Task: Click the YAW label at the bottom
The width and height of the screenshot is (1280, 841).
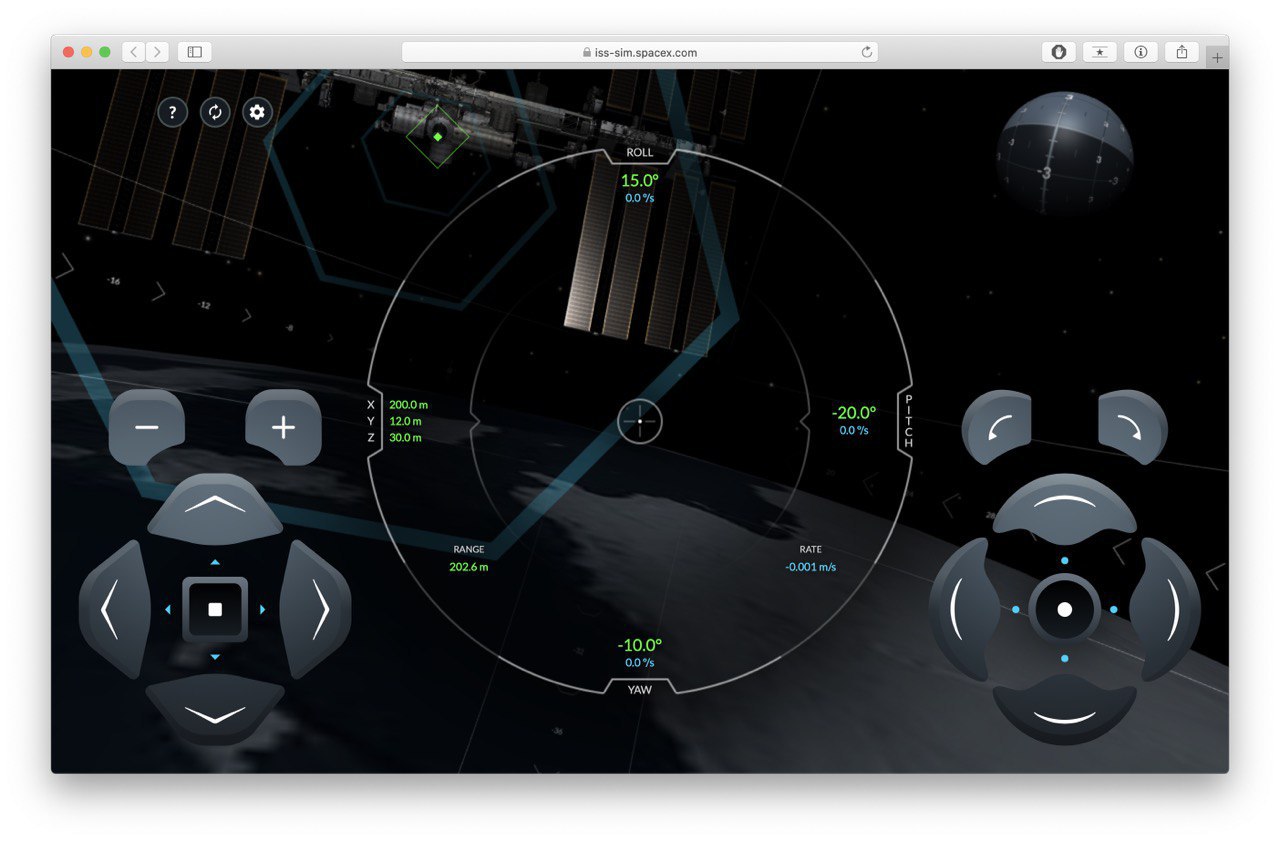Action: pyautogui.click(x=640, y=690)
